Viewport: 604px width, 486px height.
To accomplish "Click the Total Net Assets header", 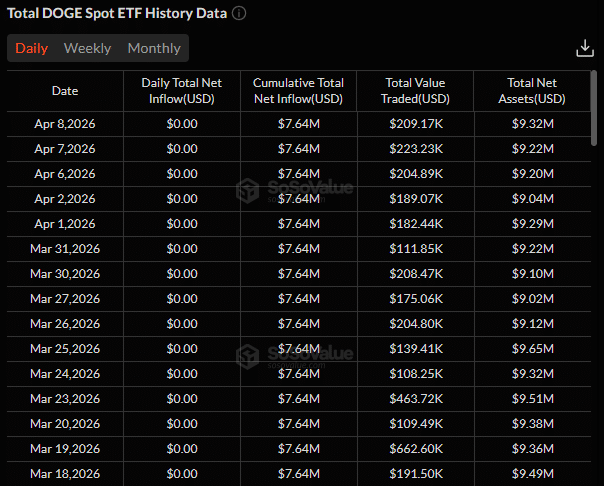I will (532, 91).
